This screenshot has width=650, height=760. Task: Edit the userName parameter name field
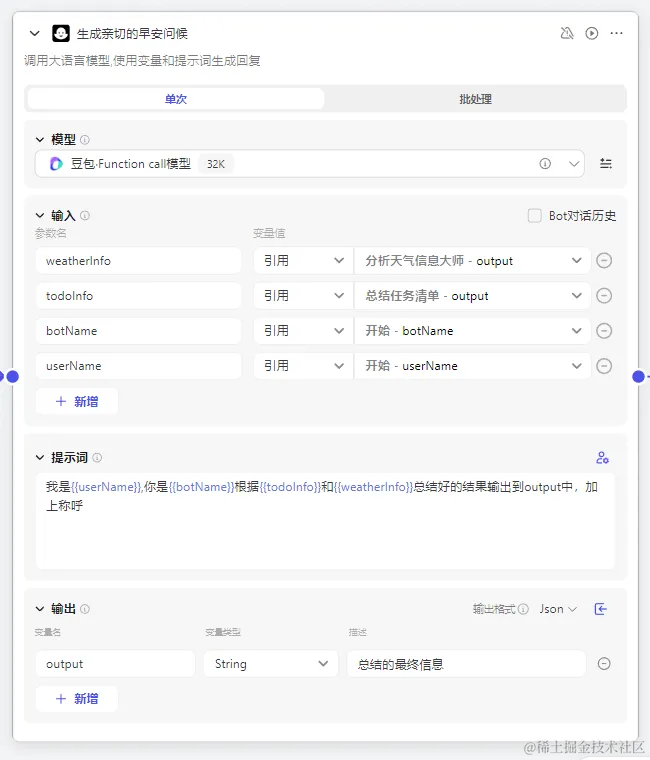click(x=139, y=366)
